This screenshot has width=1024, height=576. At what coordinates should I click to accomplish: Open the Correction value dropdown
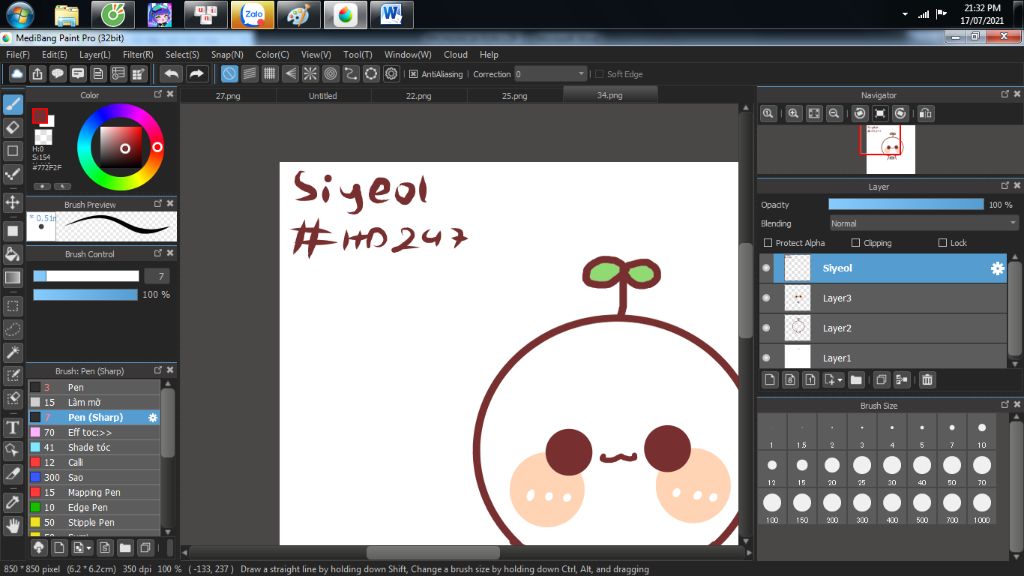[x=581, y=74]
